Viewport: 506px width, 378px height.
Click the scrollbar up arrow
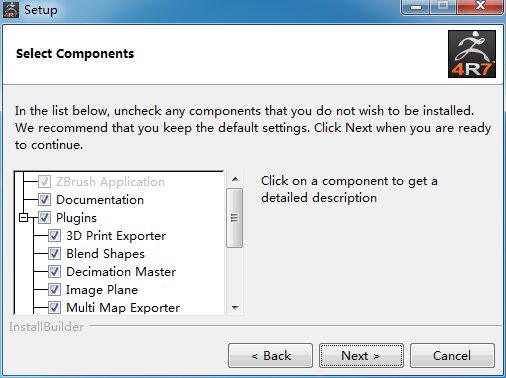235,179
